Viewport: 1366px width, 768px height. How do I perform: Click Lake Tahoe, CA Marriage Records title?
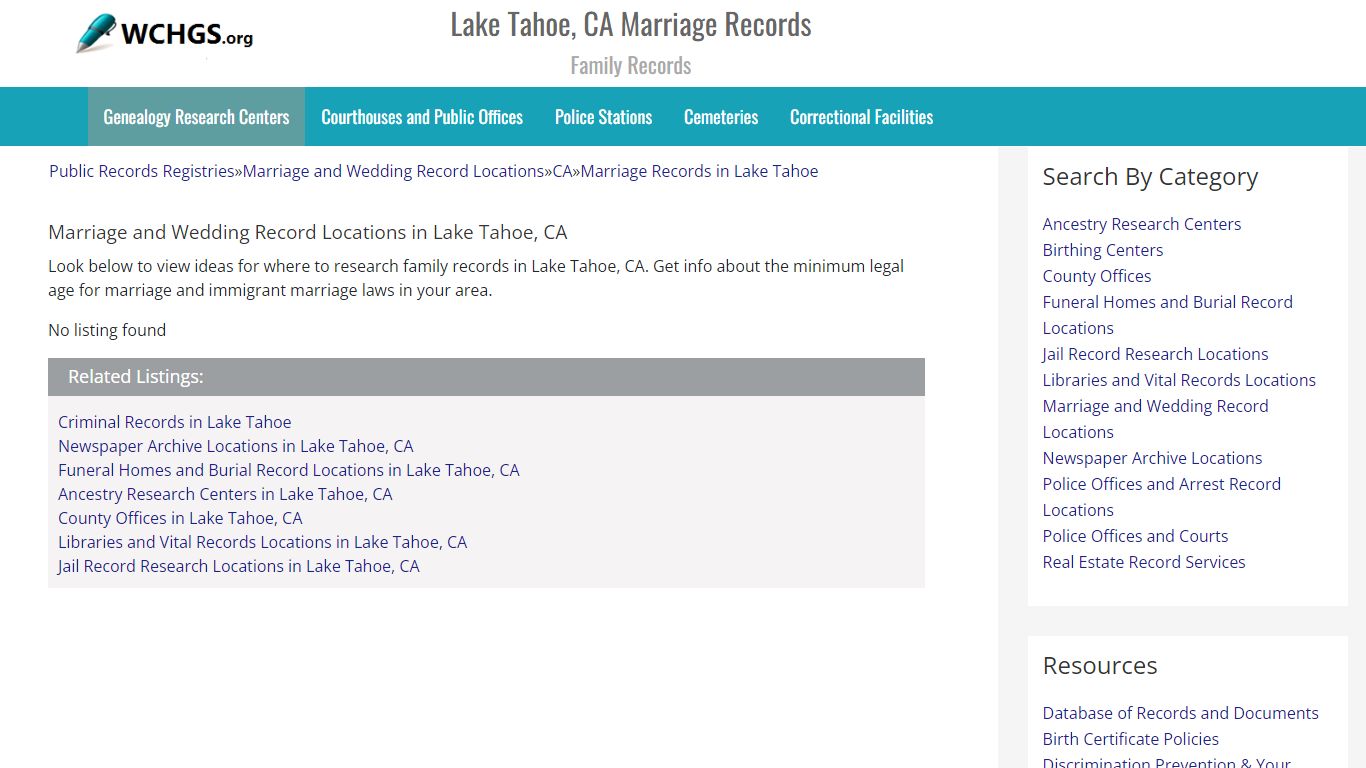click(631, 25)
